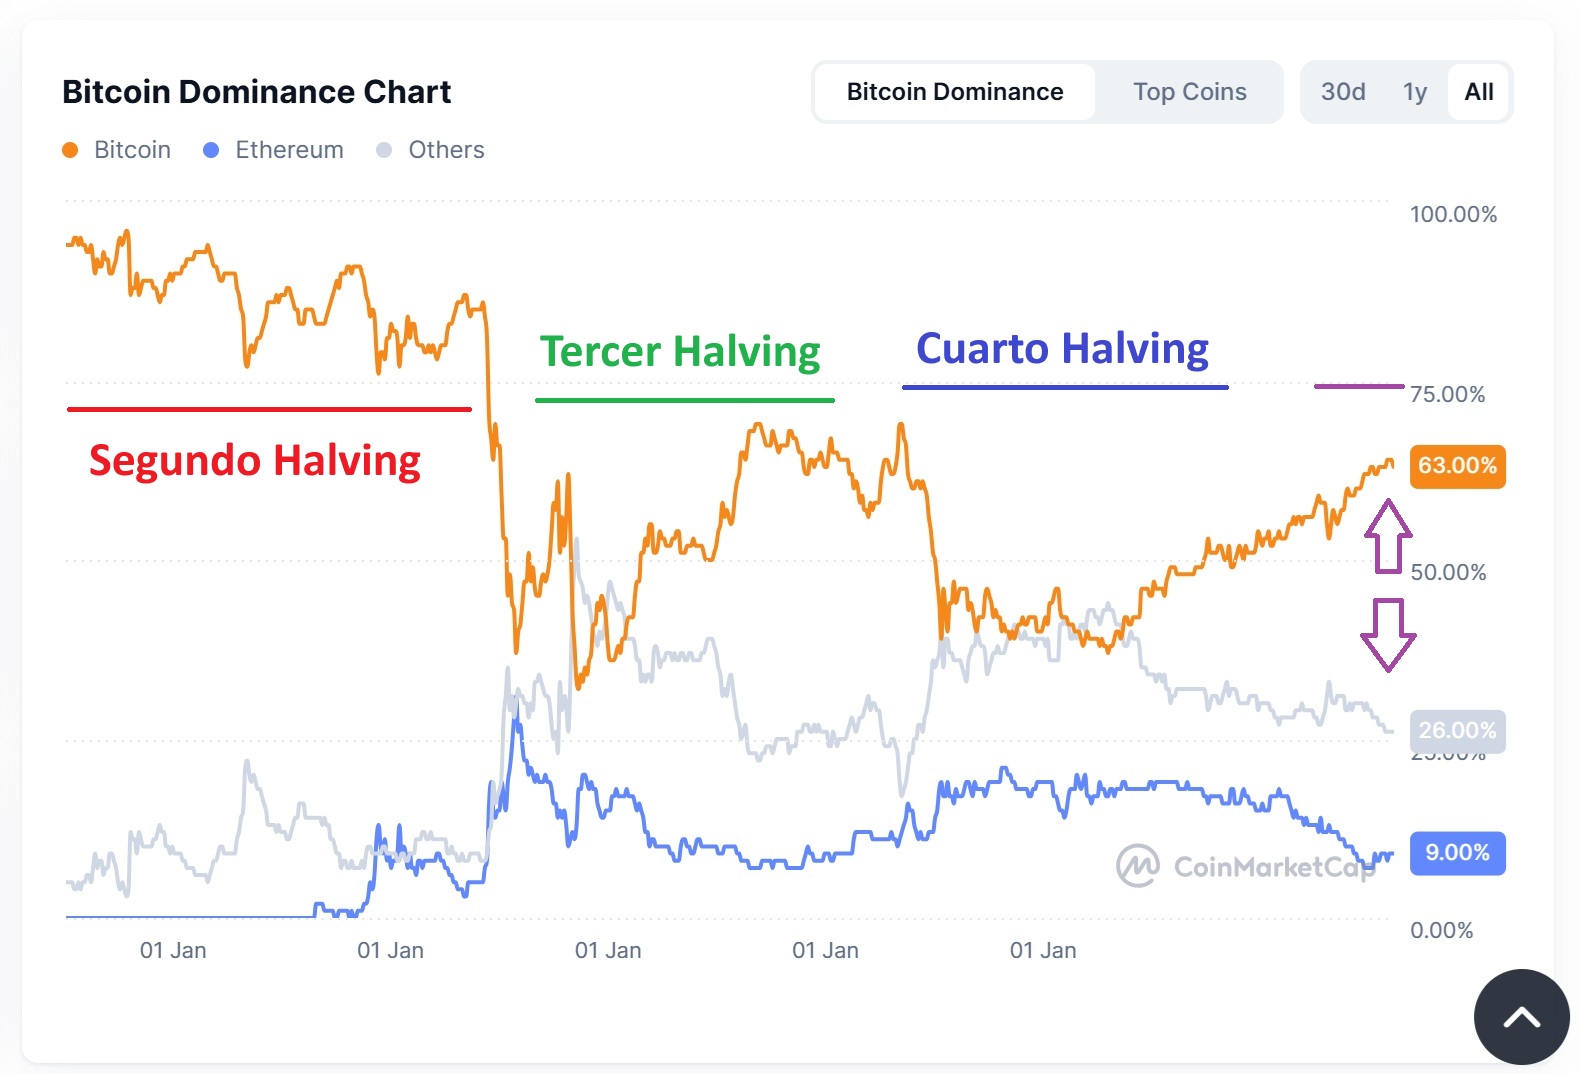
Task: Toggle Bitcoin series via legend label
Action: [132, 150]
